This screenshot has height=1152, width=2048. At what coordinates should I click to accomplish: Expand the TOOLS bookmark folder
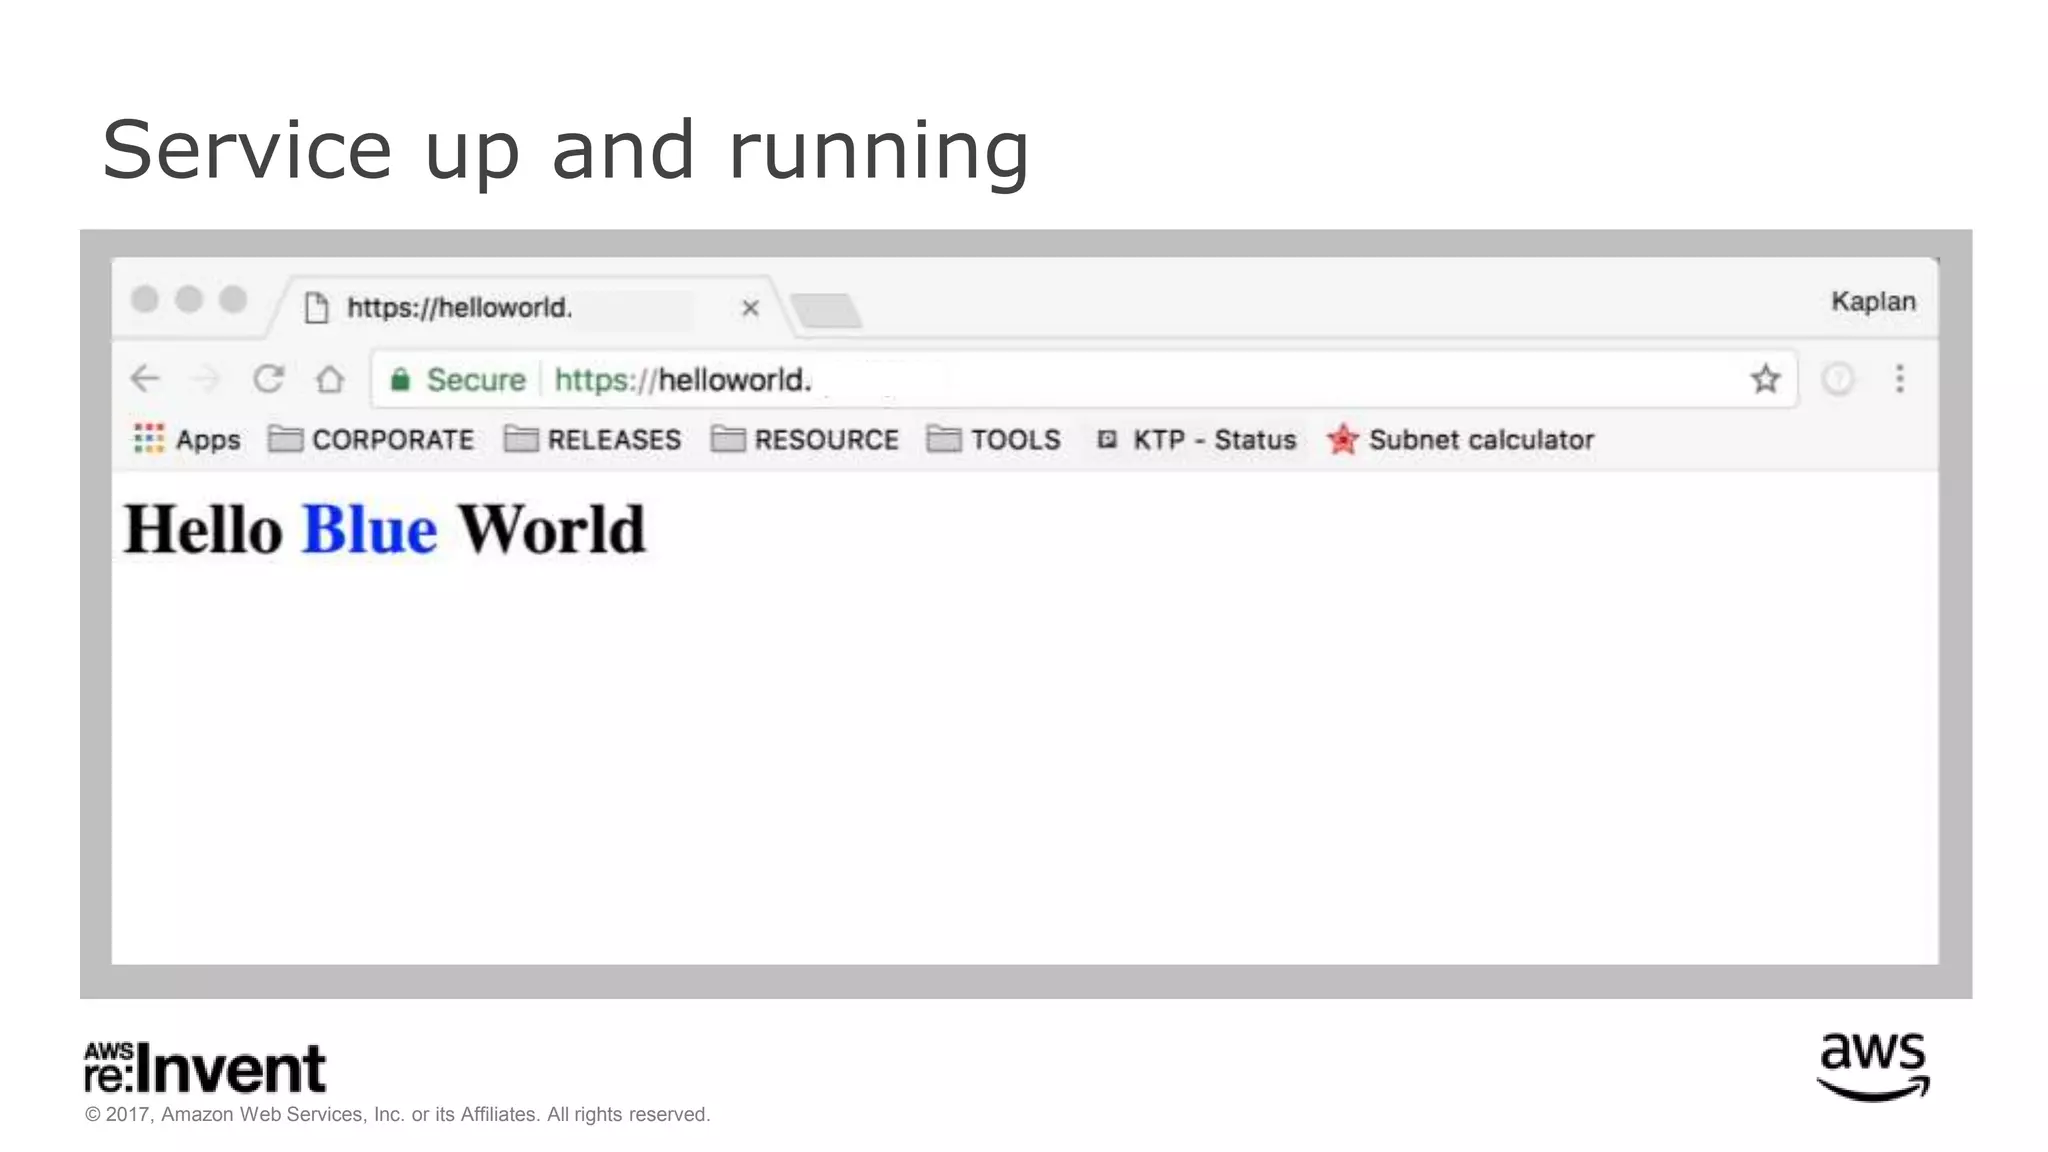pos(994,439)
